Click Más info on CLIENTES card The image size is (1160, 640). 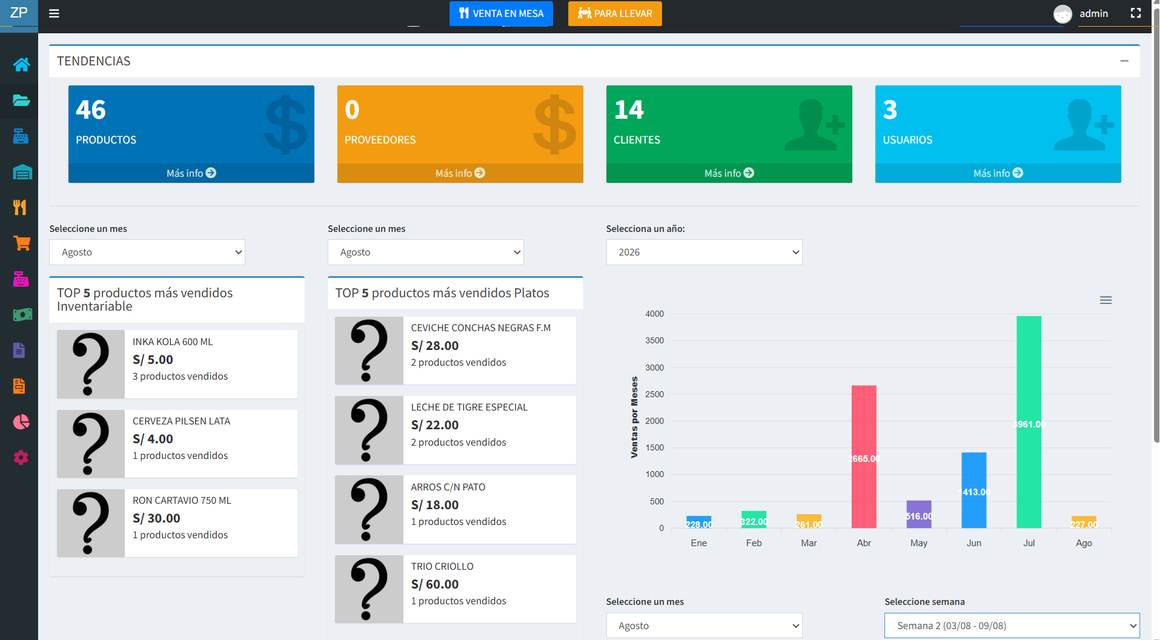coord(729,173)
